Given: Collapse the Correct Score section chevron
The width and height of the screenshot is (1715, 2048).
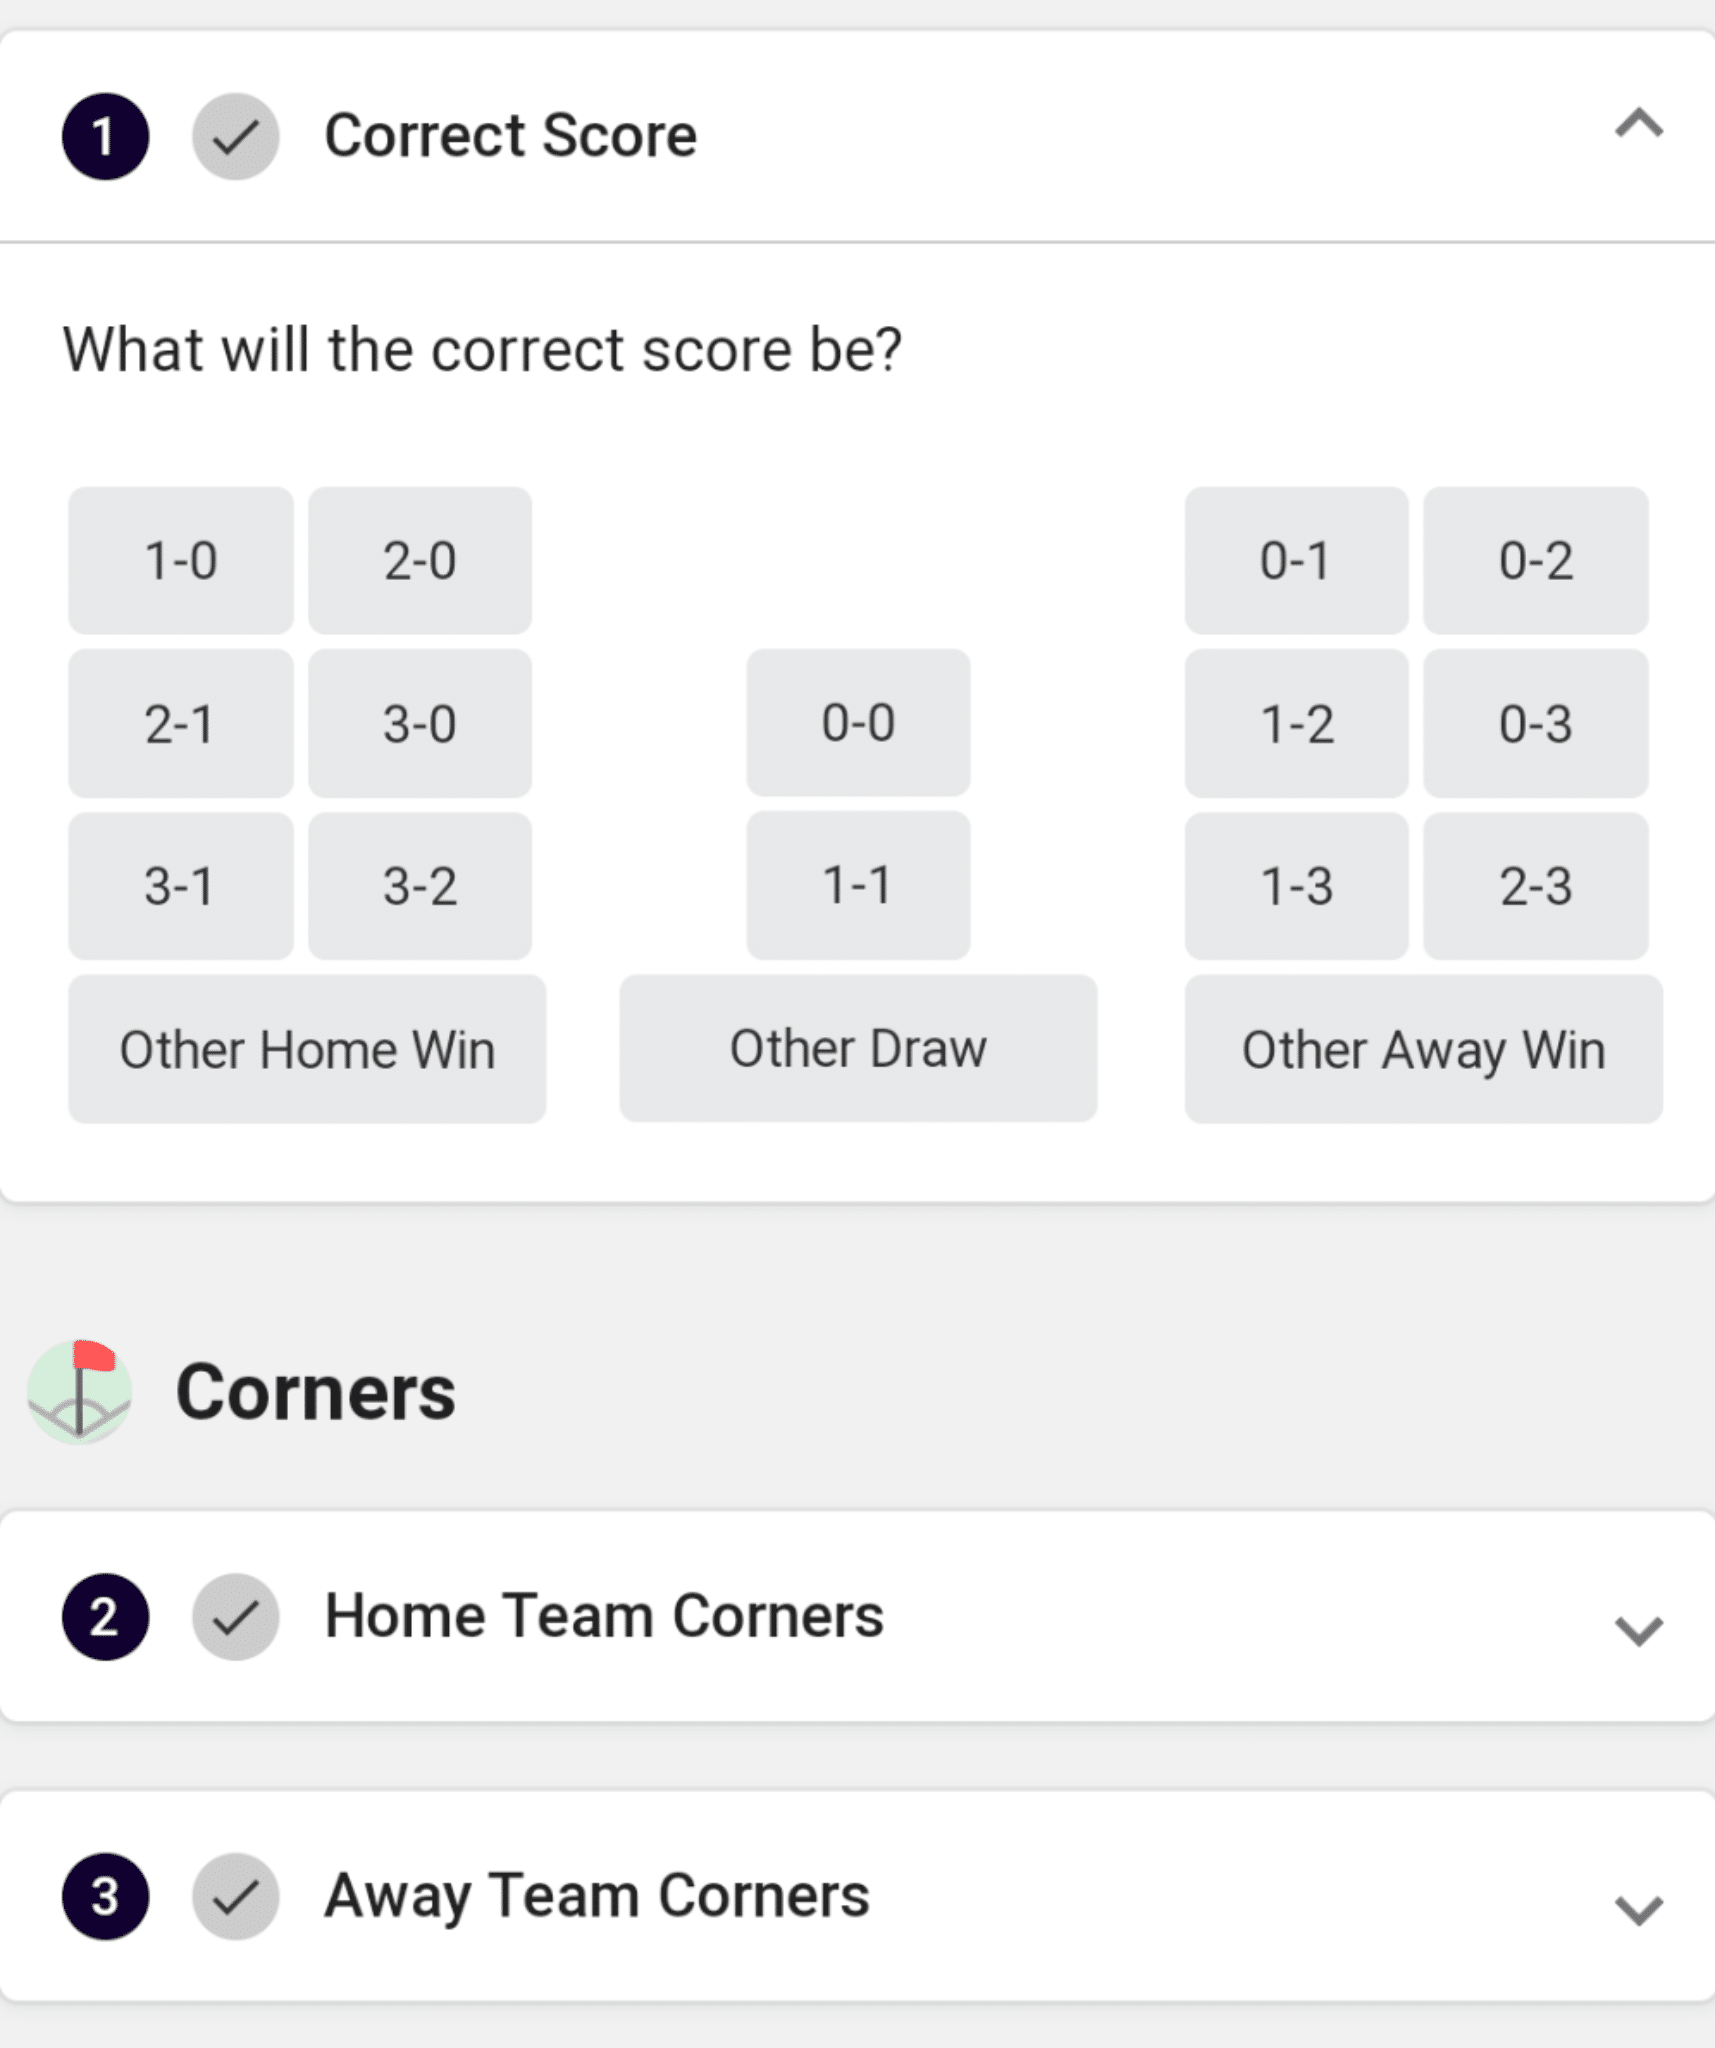Looking at the screenshot, I should coord(1638,125).
